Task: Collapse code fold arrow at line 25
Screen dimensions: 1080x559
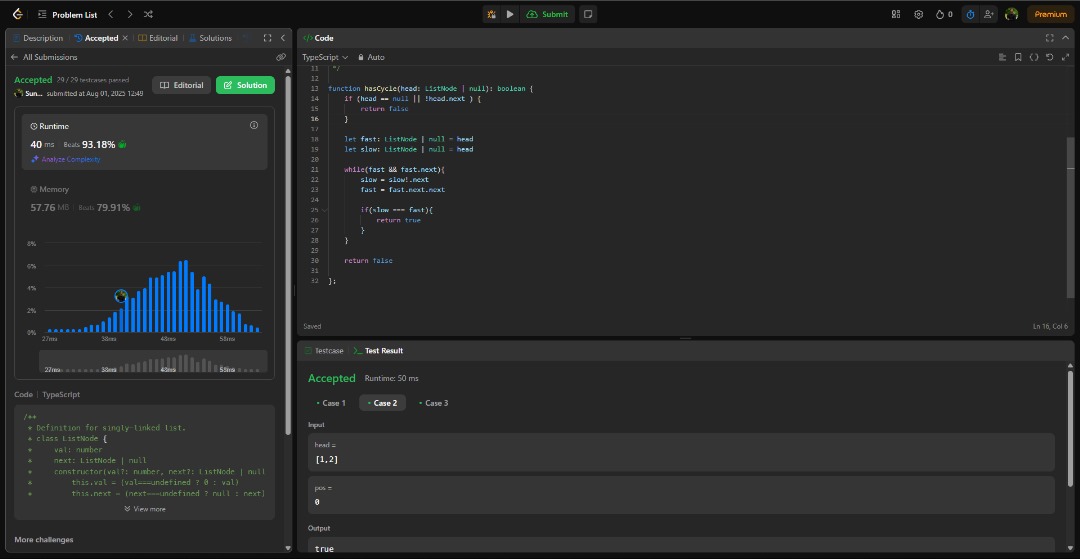Action: tap(324, 210)
